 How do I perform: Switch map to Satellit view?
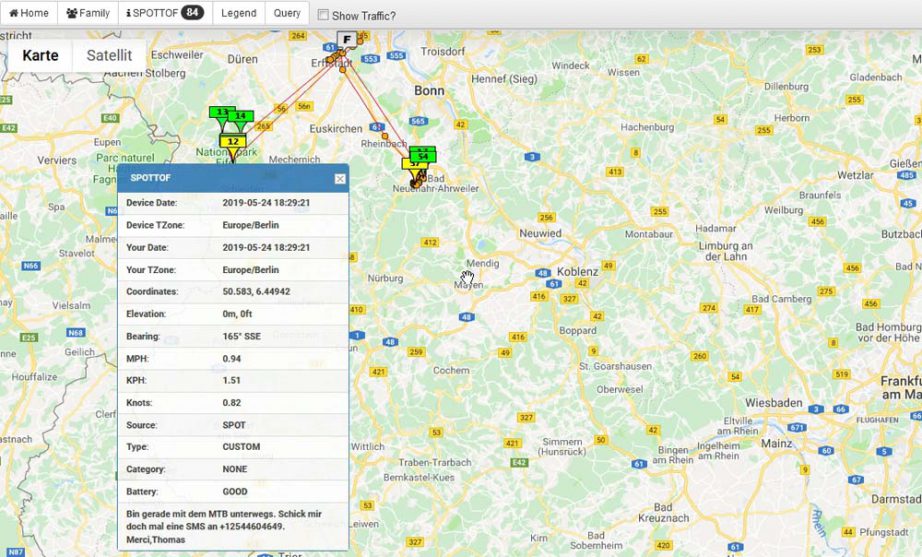pos(109,56)
